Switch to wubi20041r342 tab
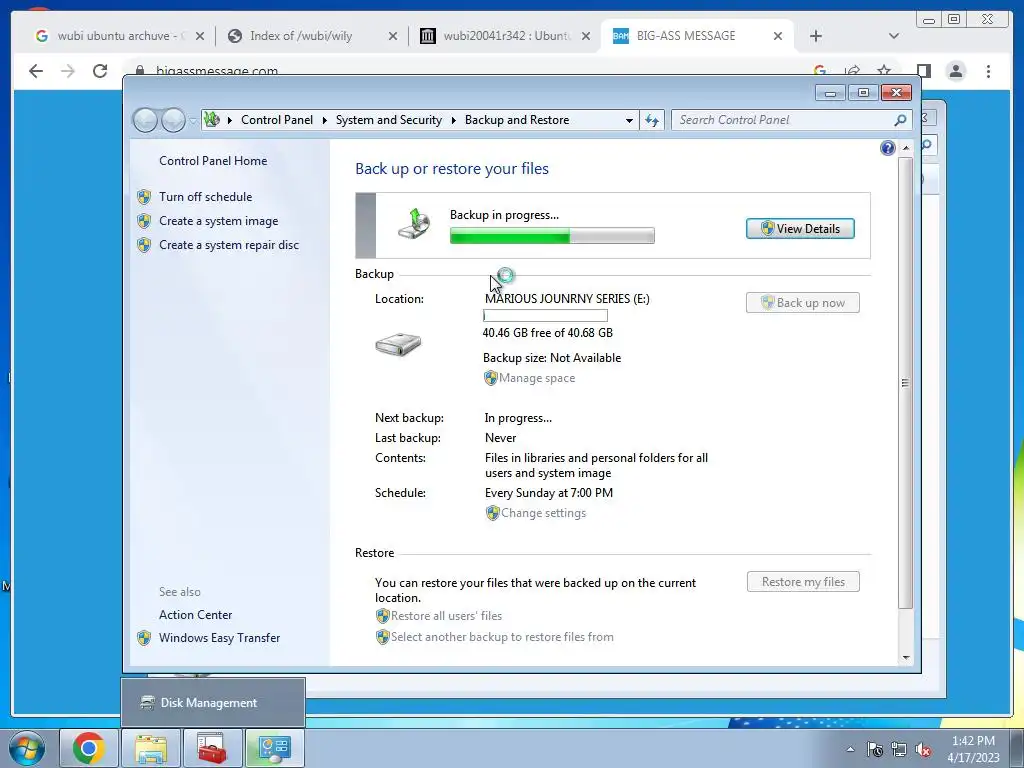The image size is (1024, 768). point(507,36)
